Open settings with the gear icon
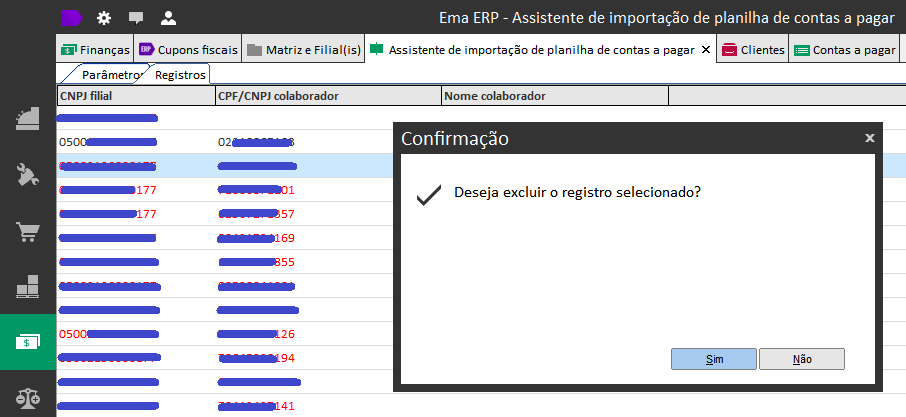Screen dimensions: 906x417 (x=104, y=17)
